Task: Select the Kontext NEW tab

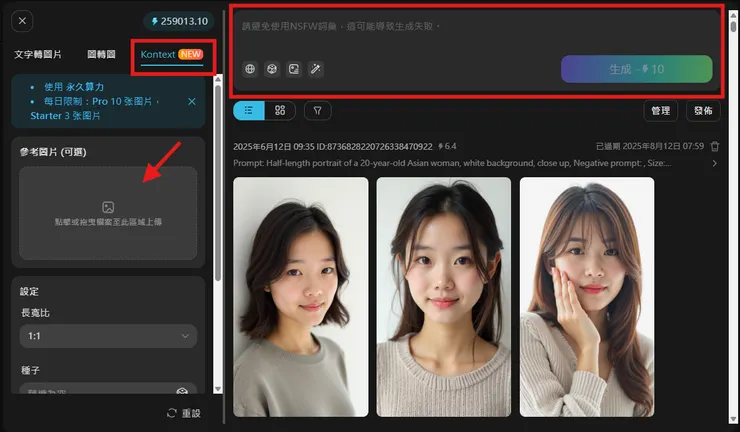Action: pos(172,55)
